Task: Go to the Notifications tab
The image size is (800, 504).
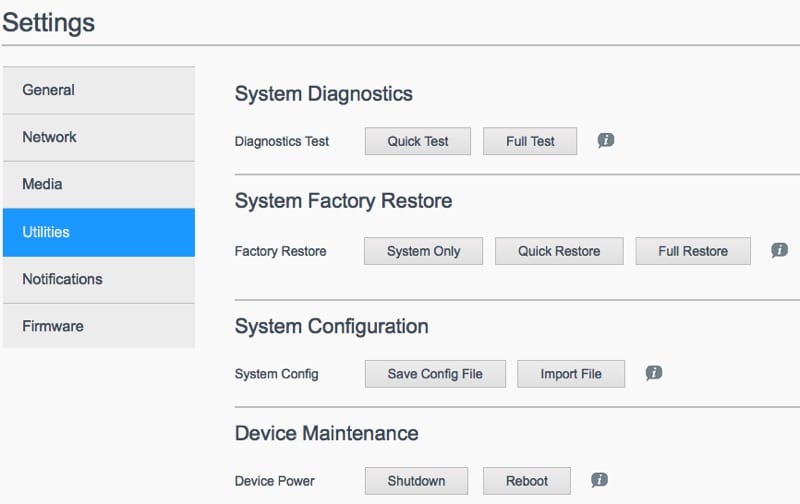Action: pos(98,279)
